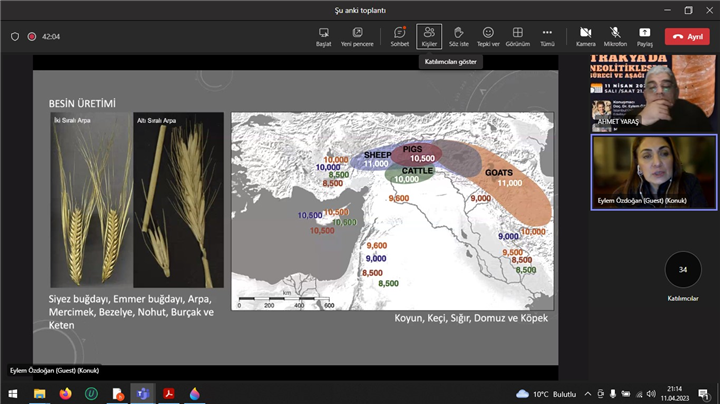720x404 pixels.
Task: Click the shield security icon
Action: 15,36
